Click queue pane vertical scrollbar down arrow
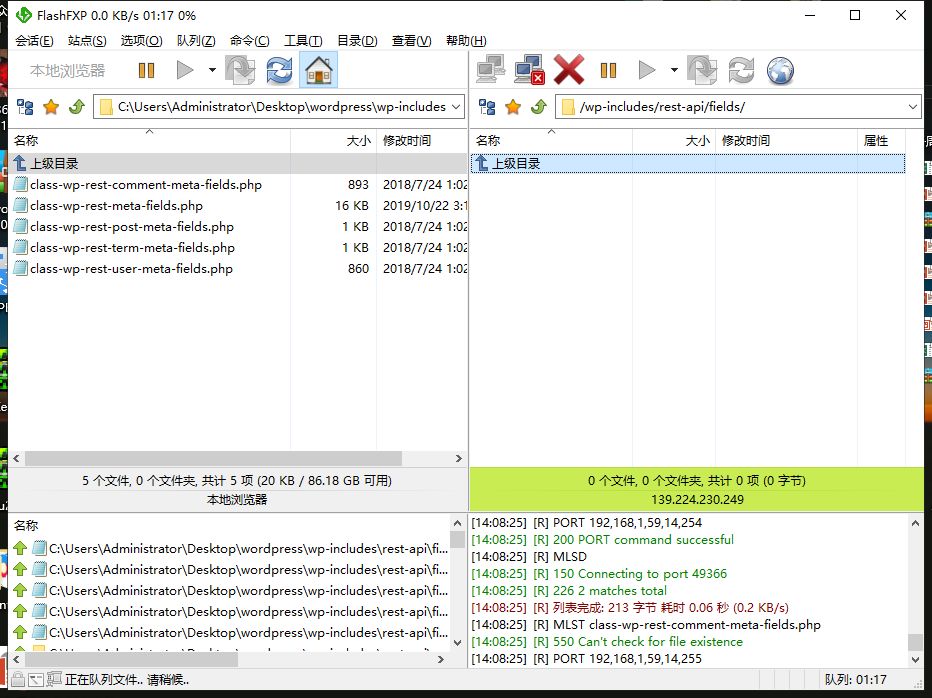 [x=457, y=642]
